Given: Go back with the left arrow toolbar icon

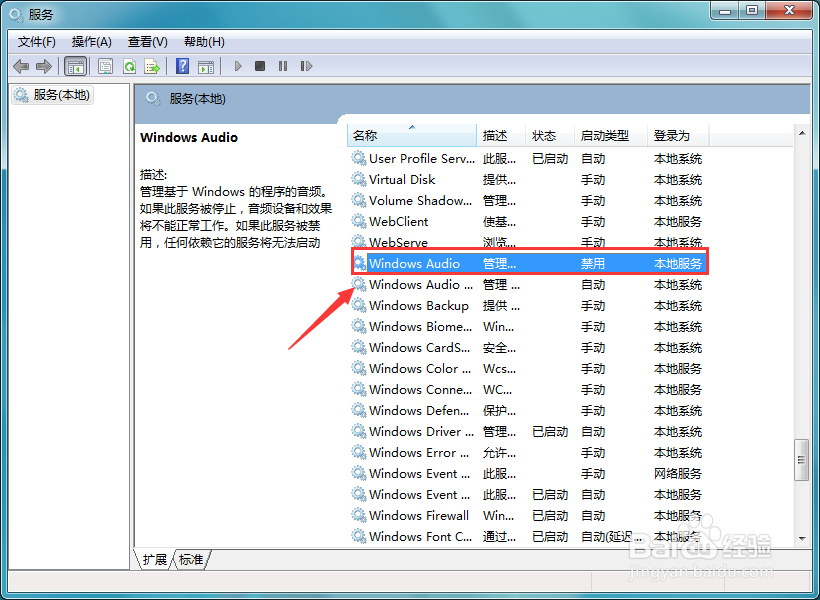Looking at the screenshot, I should (x=20, y=66).
